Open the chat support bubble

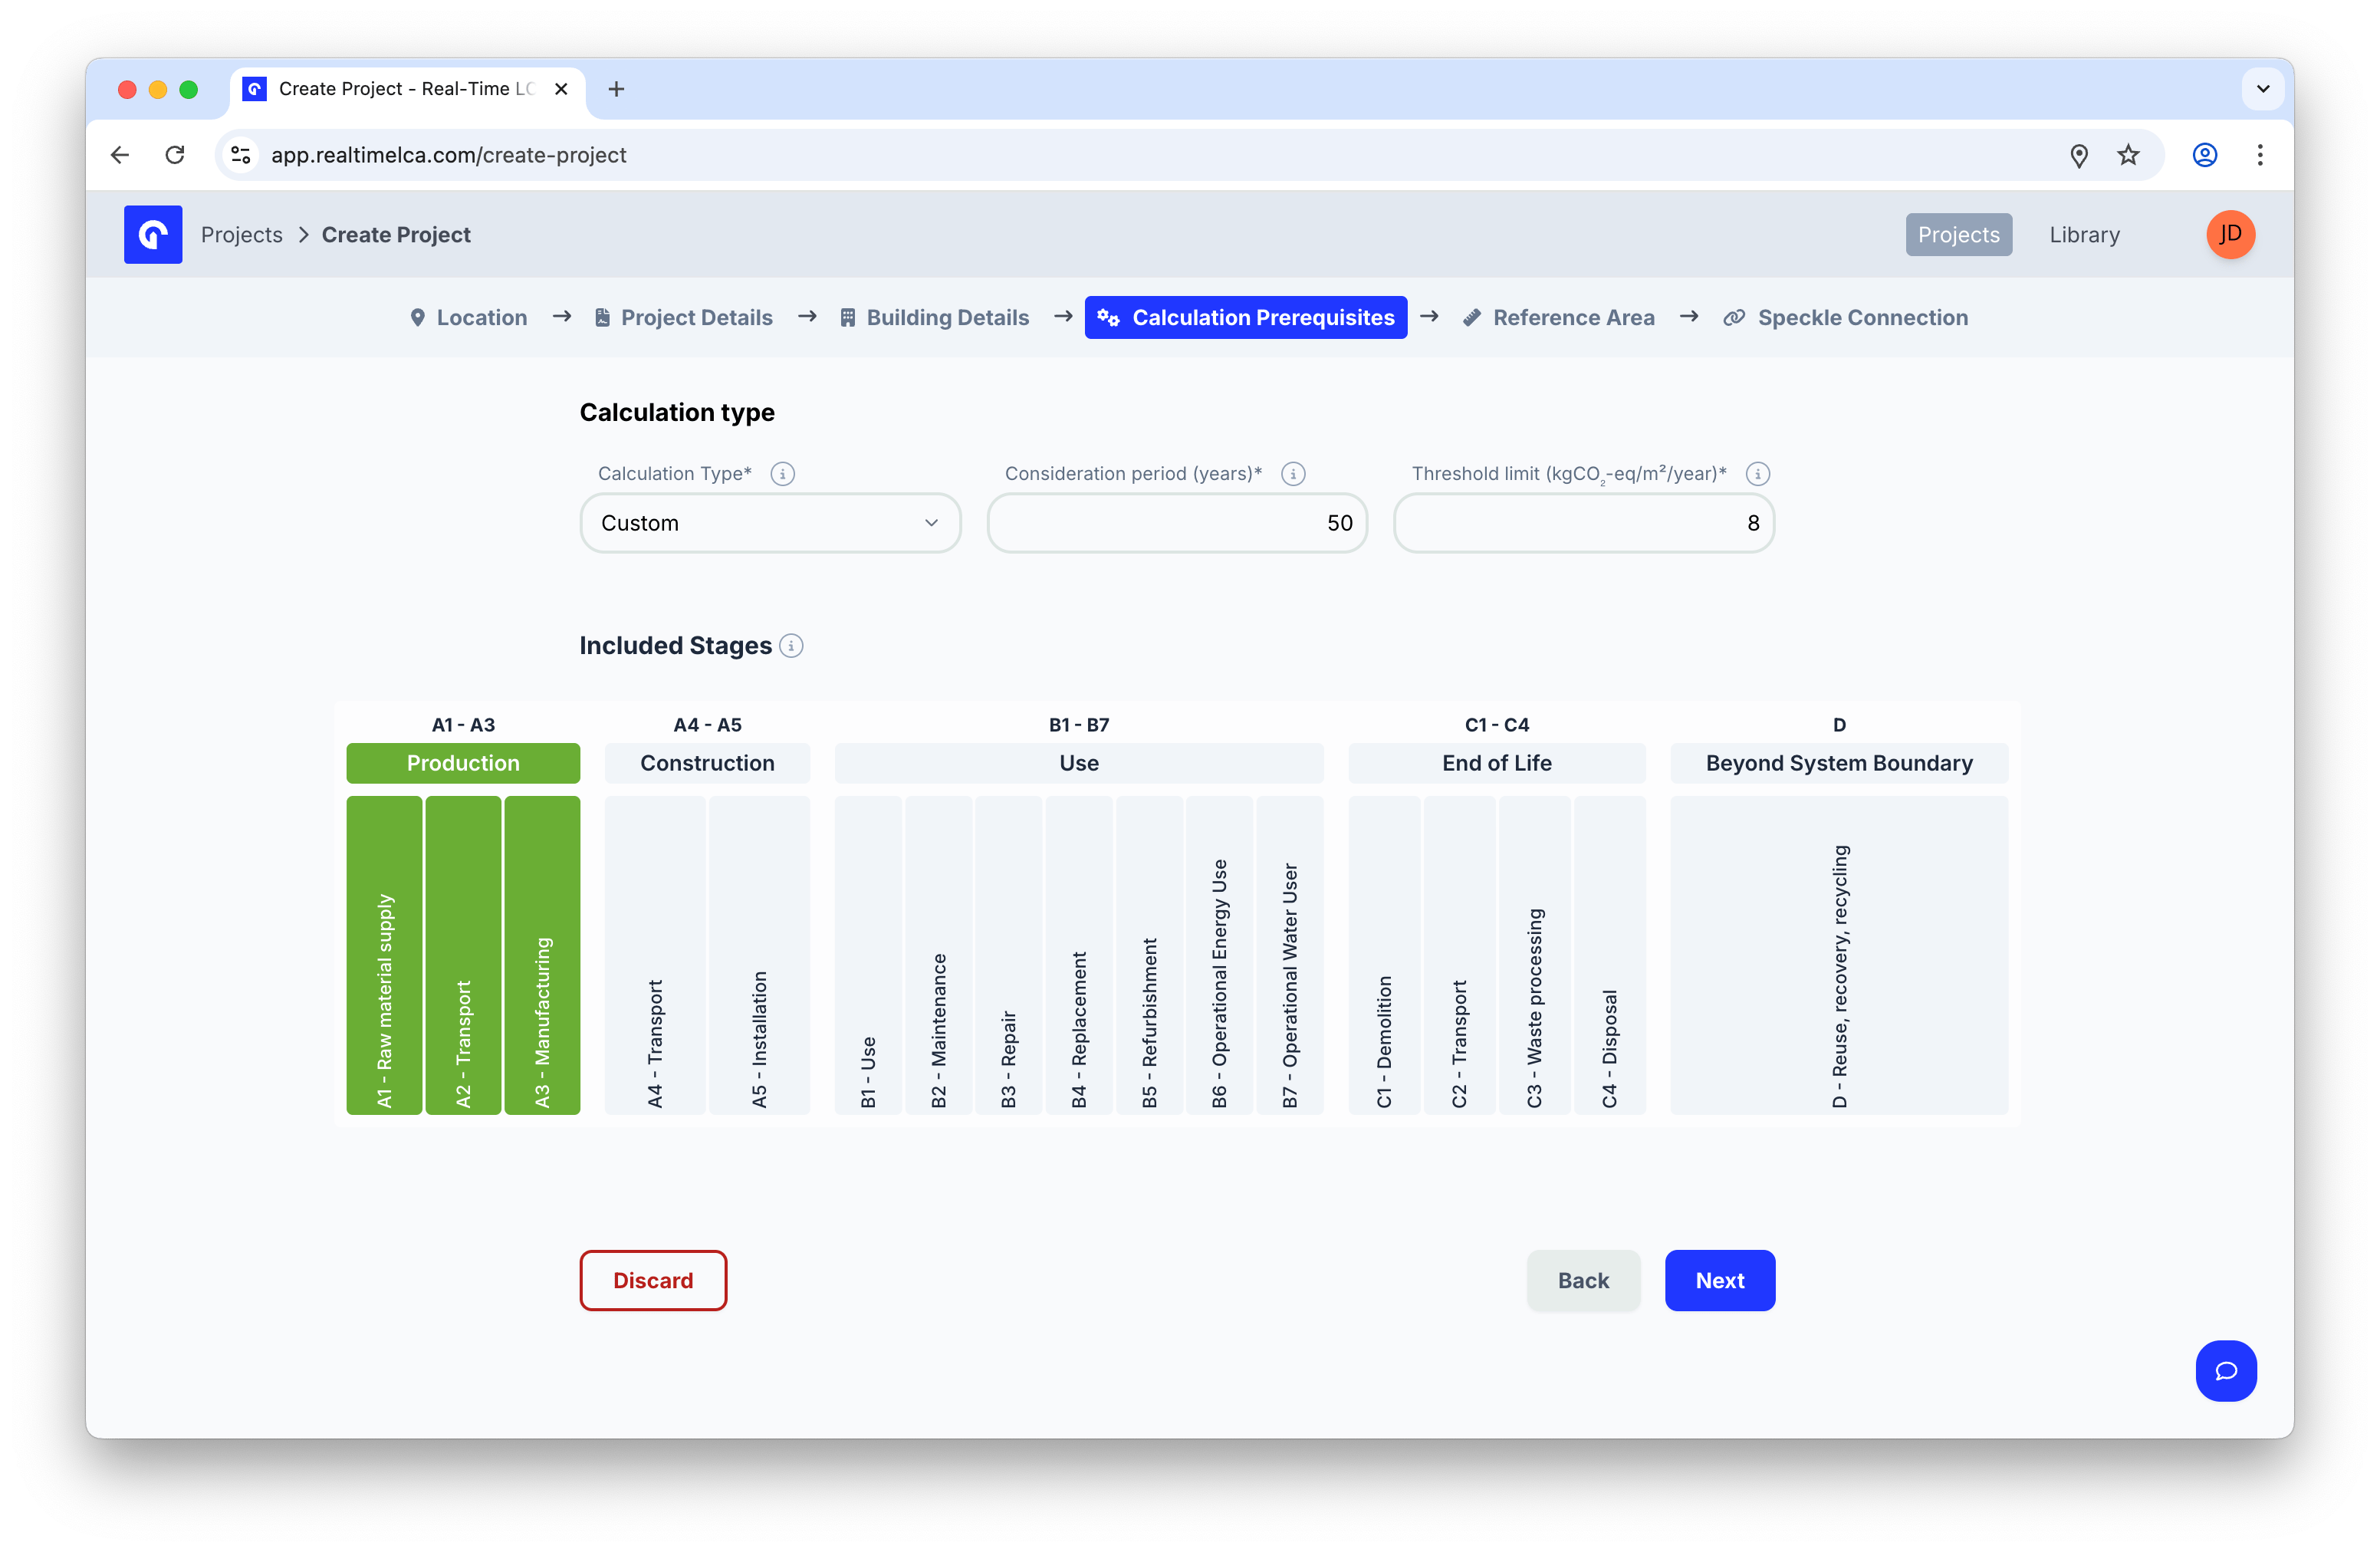(2226, 1370)
